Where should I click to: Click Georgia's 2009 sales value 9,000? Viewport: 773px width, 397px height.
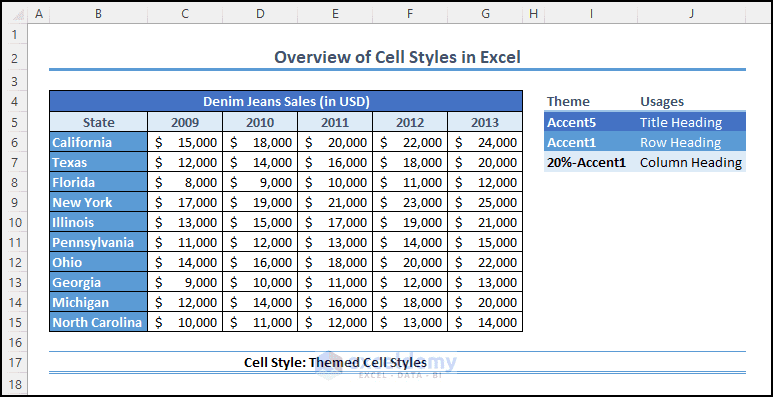[185, 283]
